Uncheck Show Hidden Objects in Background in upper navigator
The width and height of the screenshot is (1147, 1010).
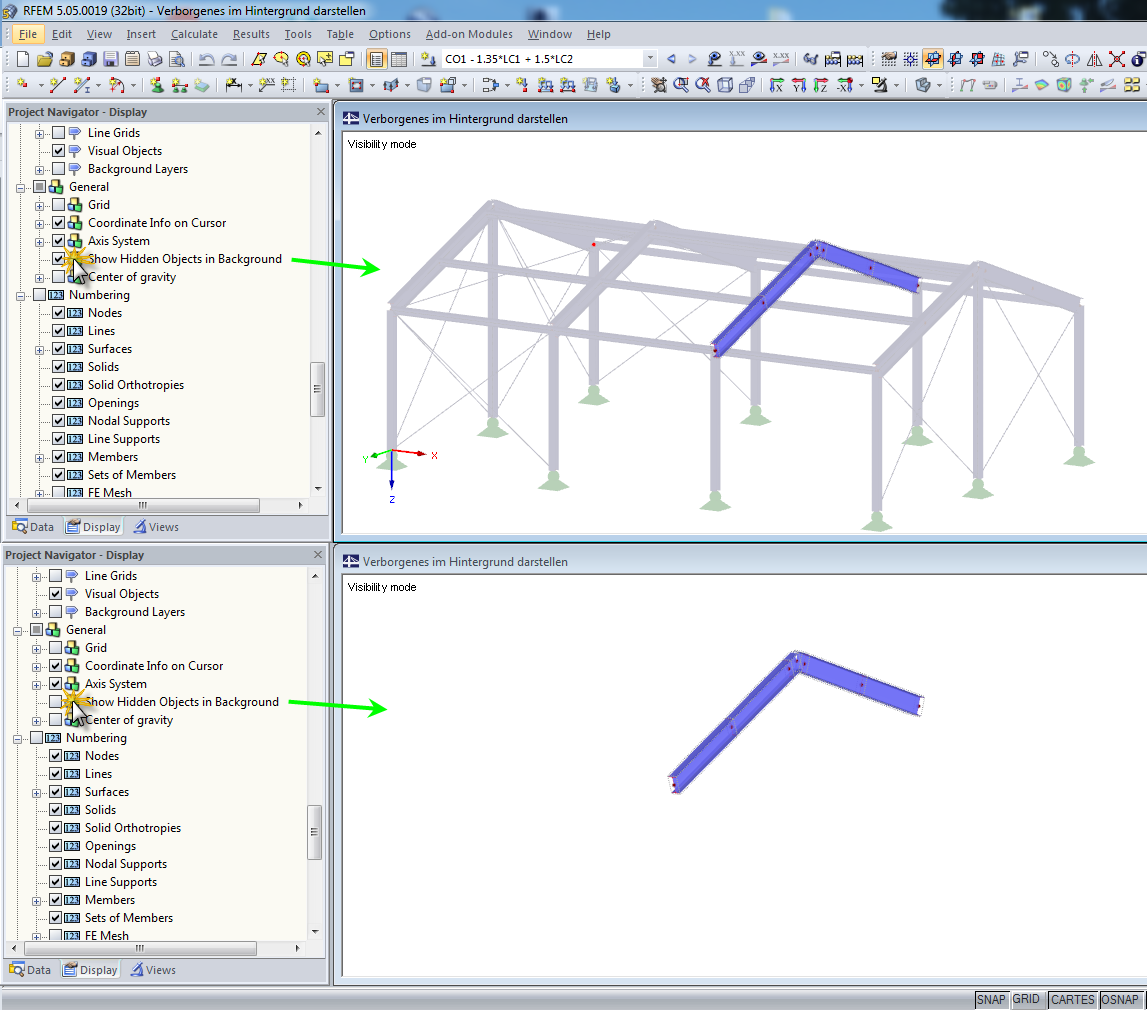pos(59,259)
